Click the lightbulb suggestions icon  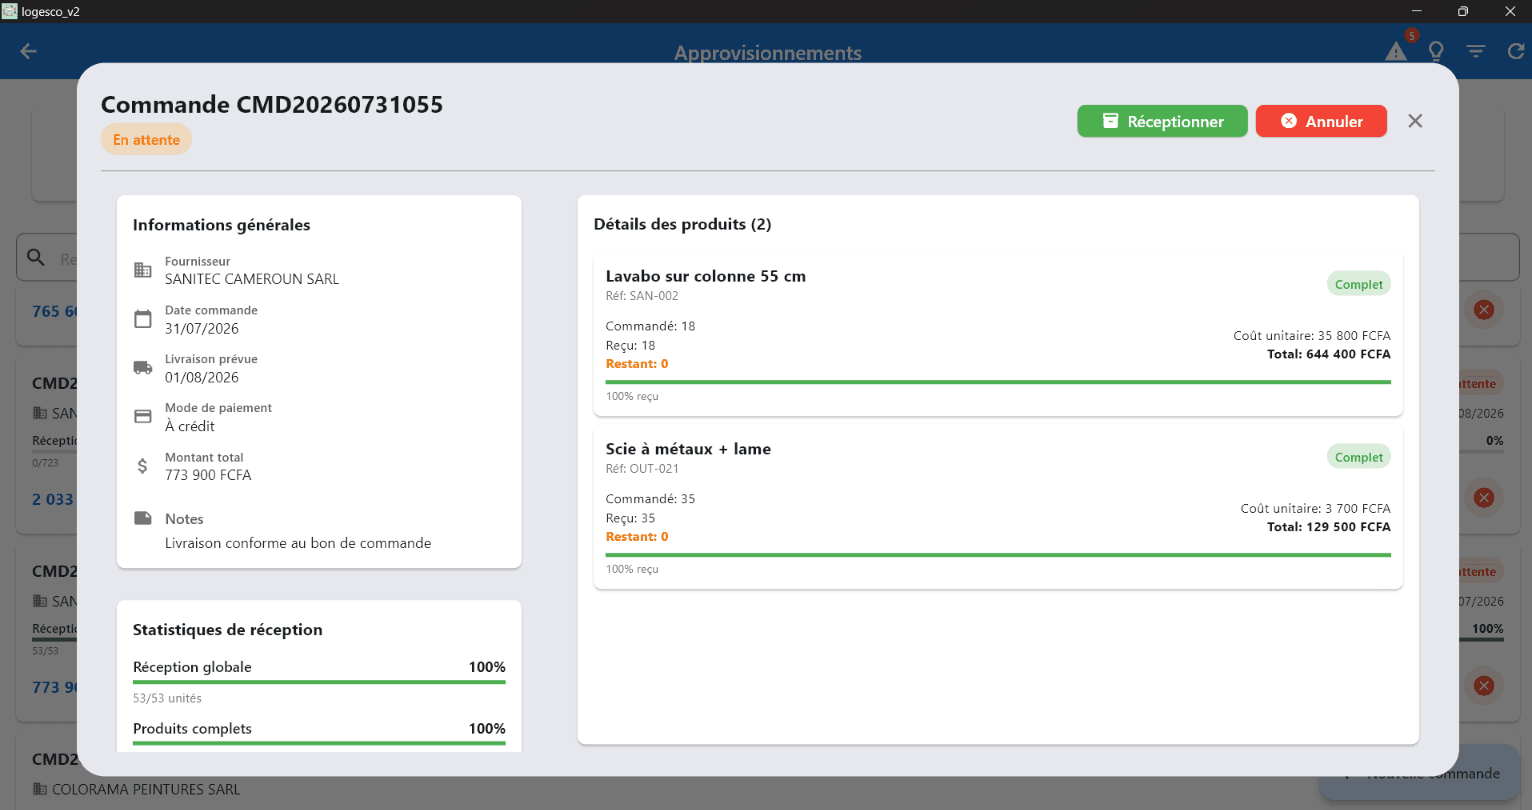click(1436, 51)
